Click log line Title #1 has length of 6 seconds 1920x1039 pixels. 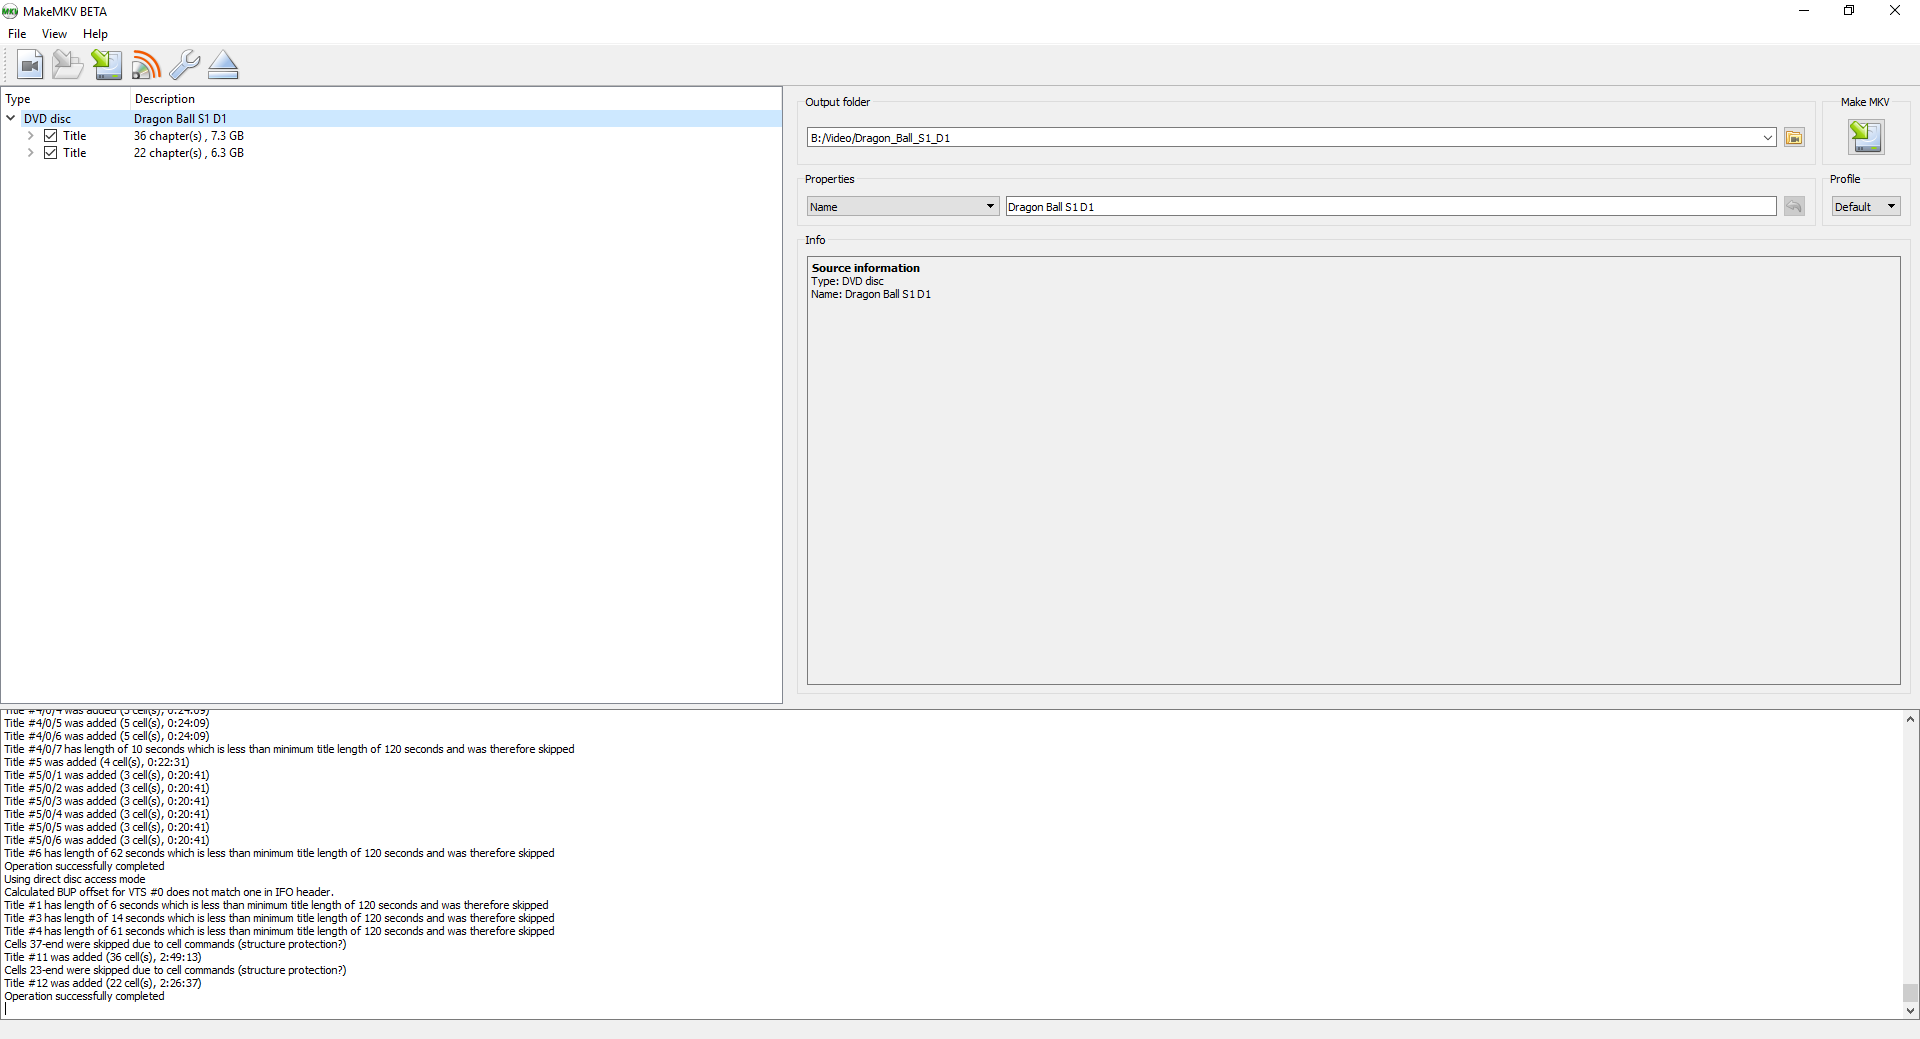276,905
